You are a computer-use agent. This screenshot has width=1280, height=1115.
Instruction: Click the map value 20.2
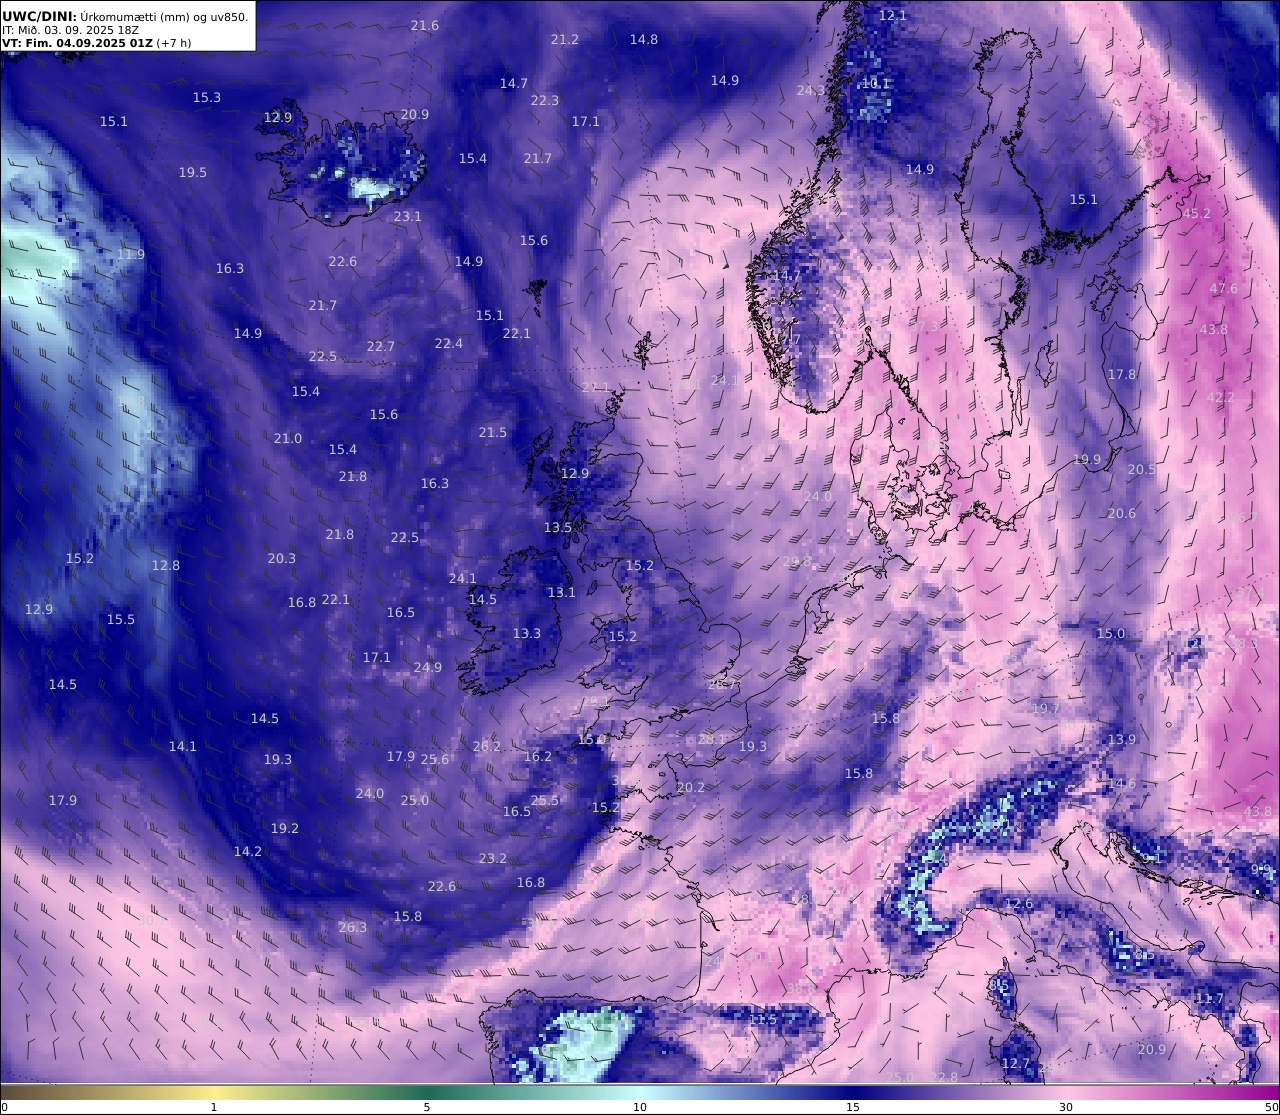coord(691,787)
